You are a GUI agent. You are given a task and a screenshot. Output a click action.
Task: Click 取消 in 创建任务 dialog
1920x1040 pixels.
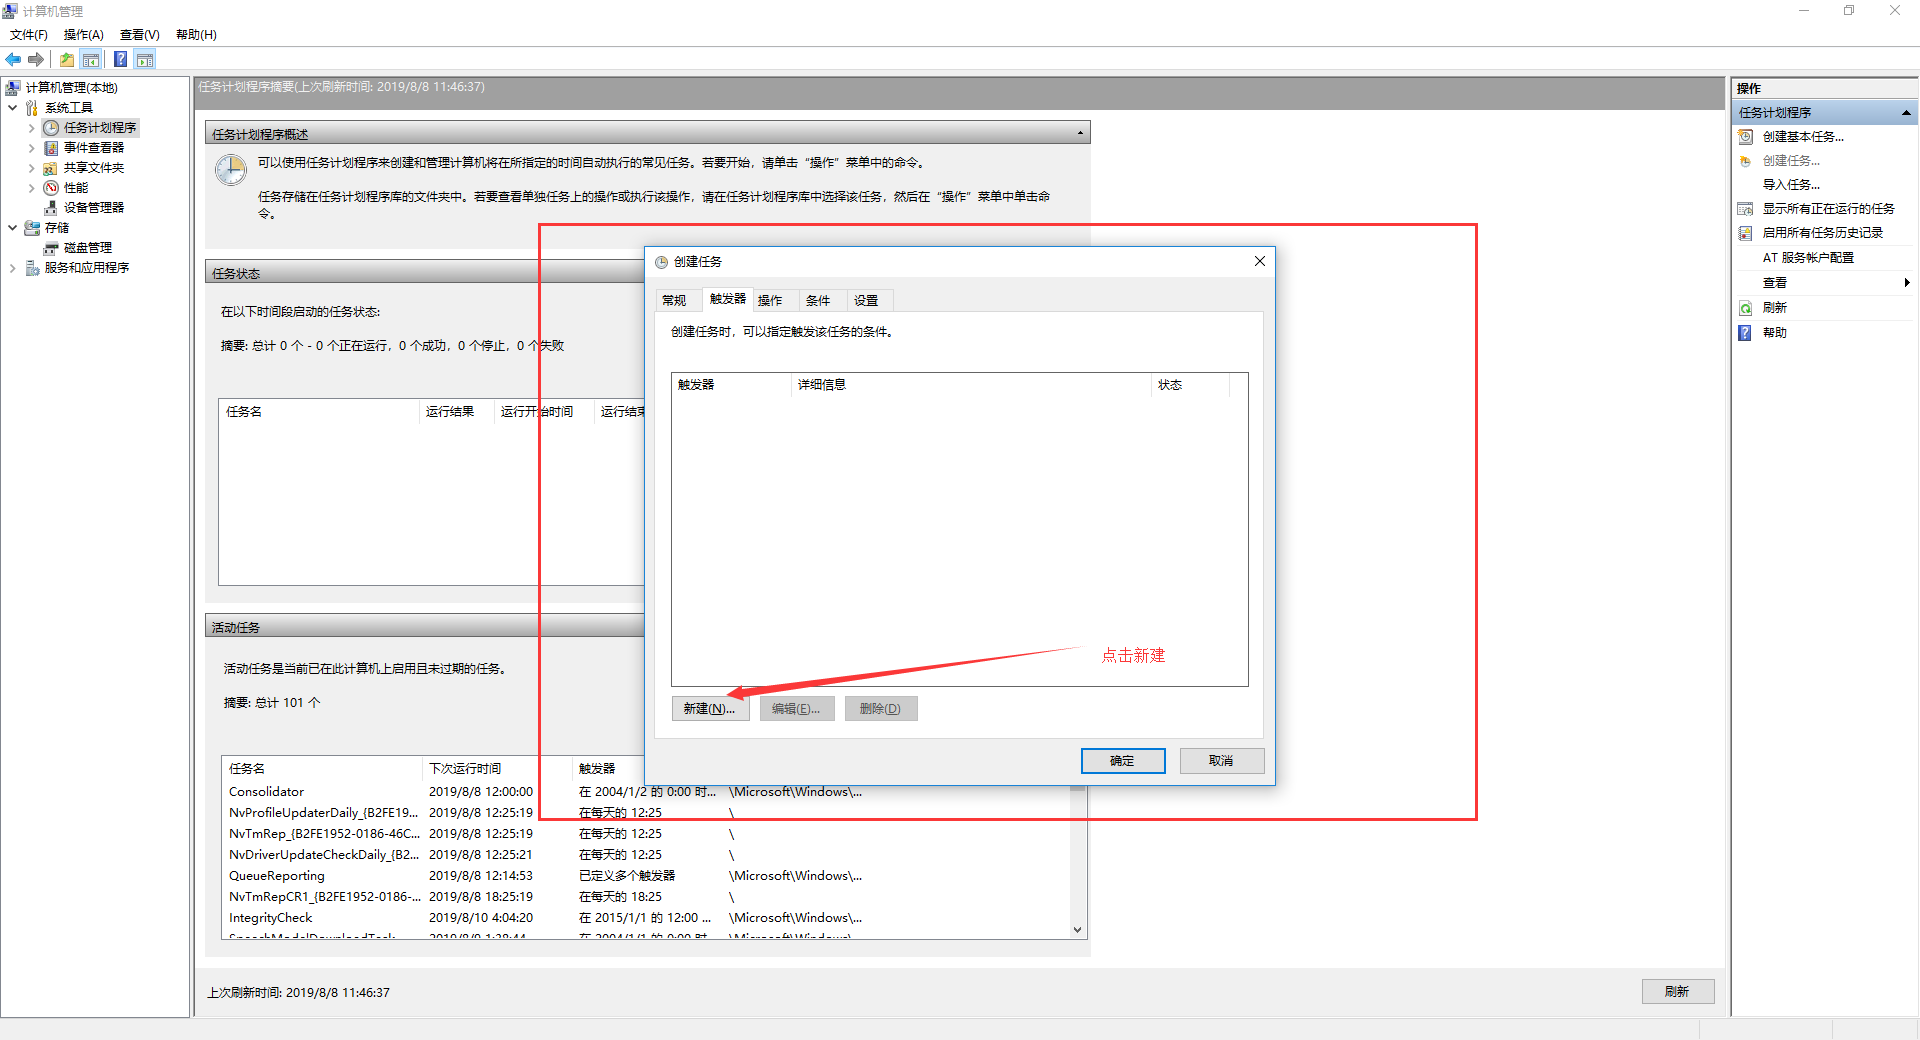pyautogui.click(x=1221, y=761)
